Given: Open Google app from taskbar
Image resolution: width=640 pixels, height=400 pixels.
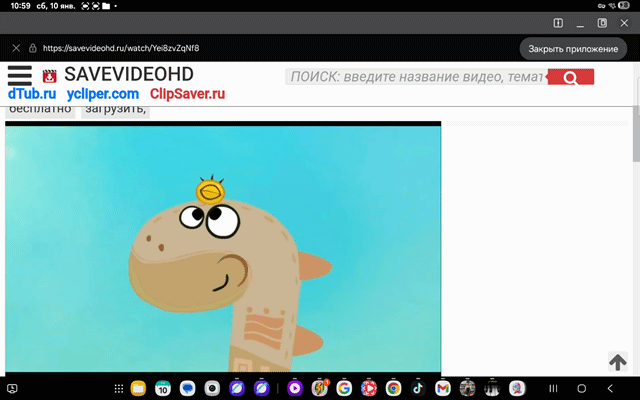Looking at the screenshot, I should pyautogui.click(x=344, y=388).
